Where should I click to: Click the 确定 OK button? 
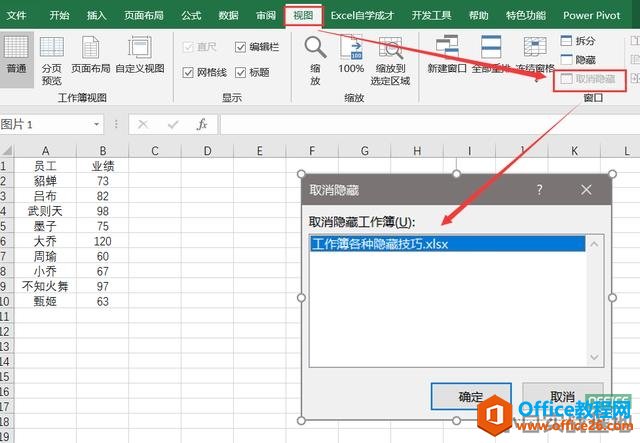coord(471,396)
